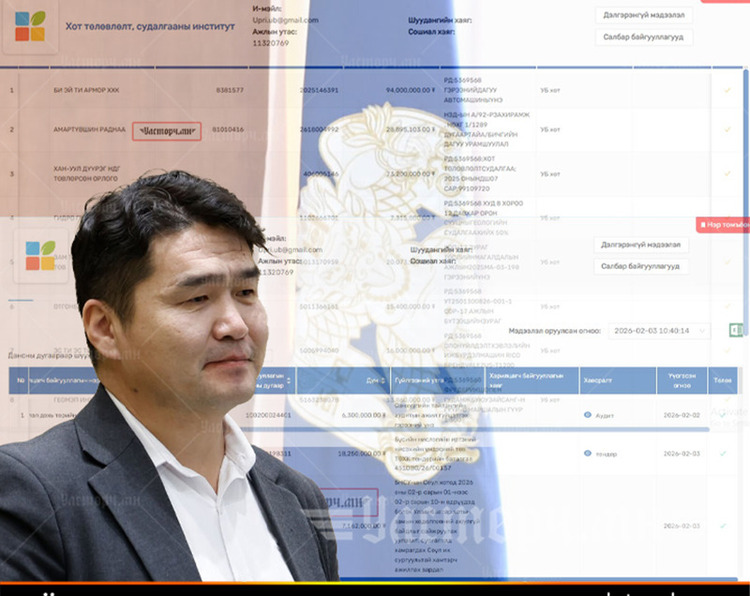Click the checkmark in the 2026-02-03 тендер row
This screenshot has width=750, height=596.
pyautogui.click(x=722, y=453)
